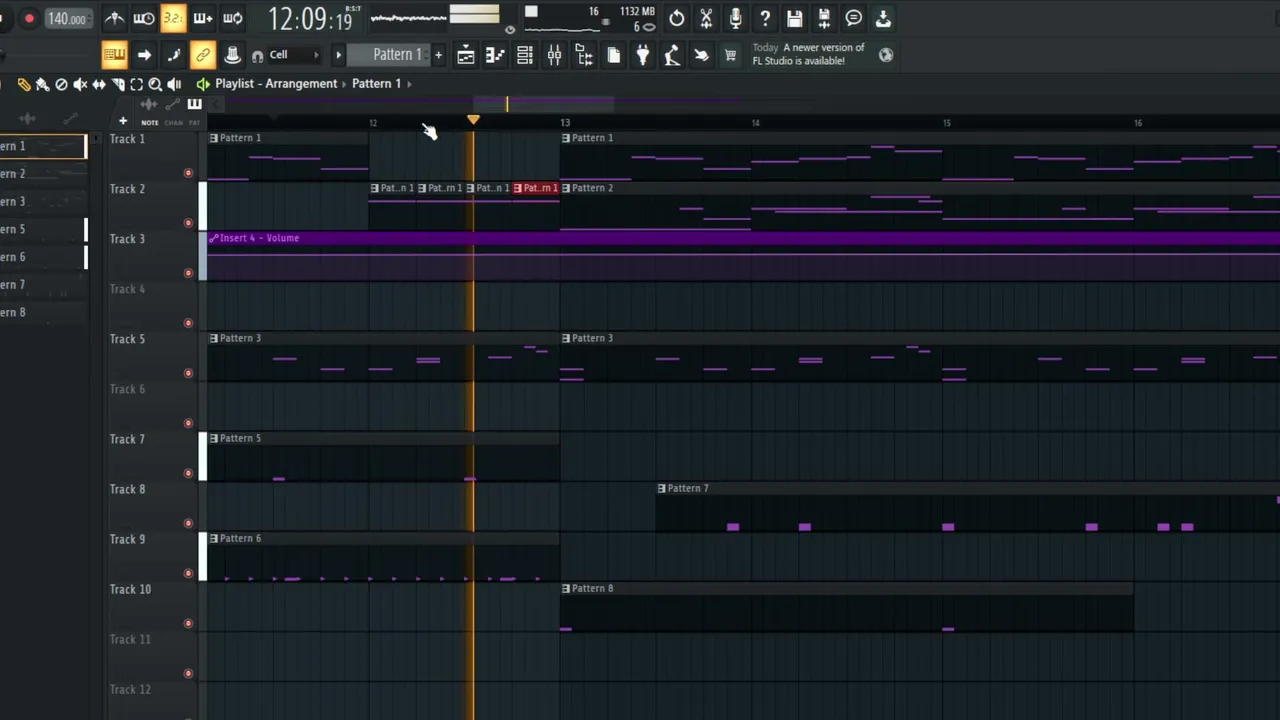The image size is (1280, 720).
Task: Open the Pattern 2 clip menu
Action: pos(566,188)
